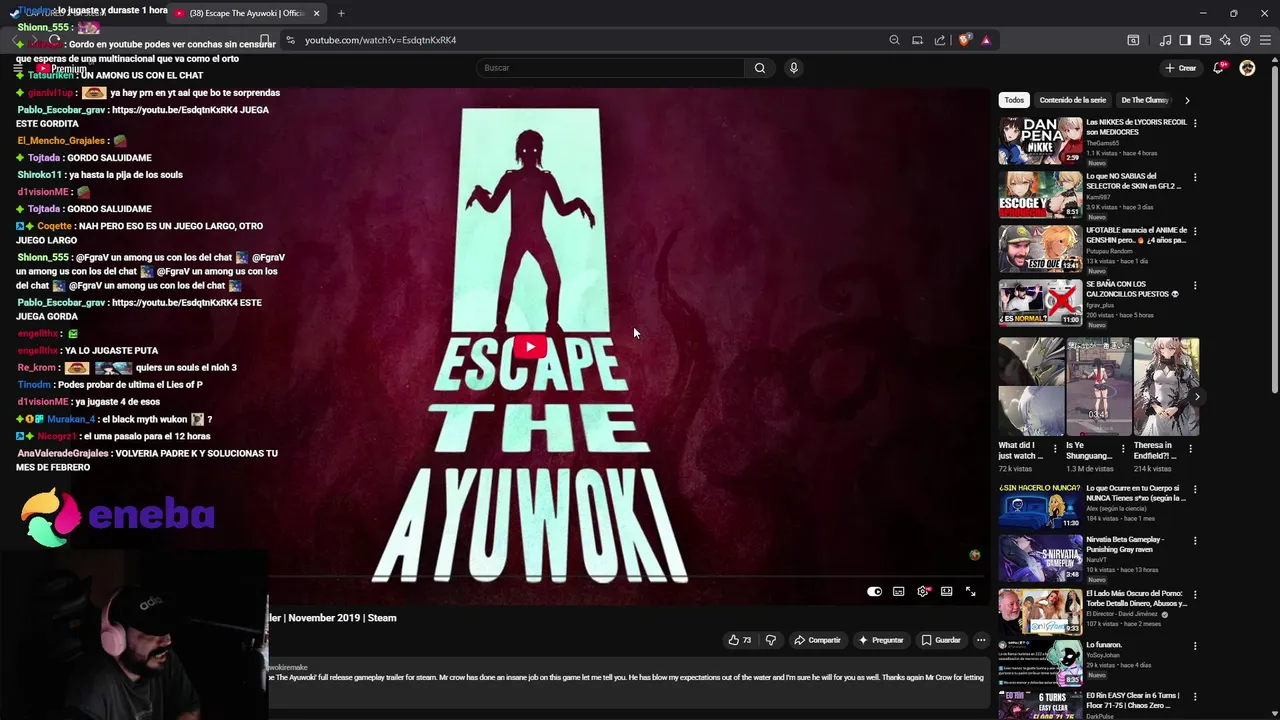Click the bookmark icon left of URL

(x=265, y=40)
